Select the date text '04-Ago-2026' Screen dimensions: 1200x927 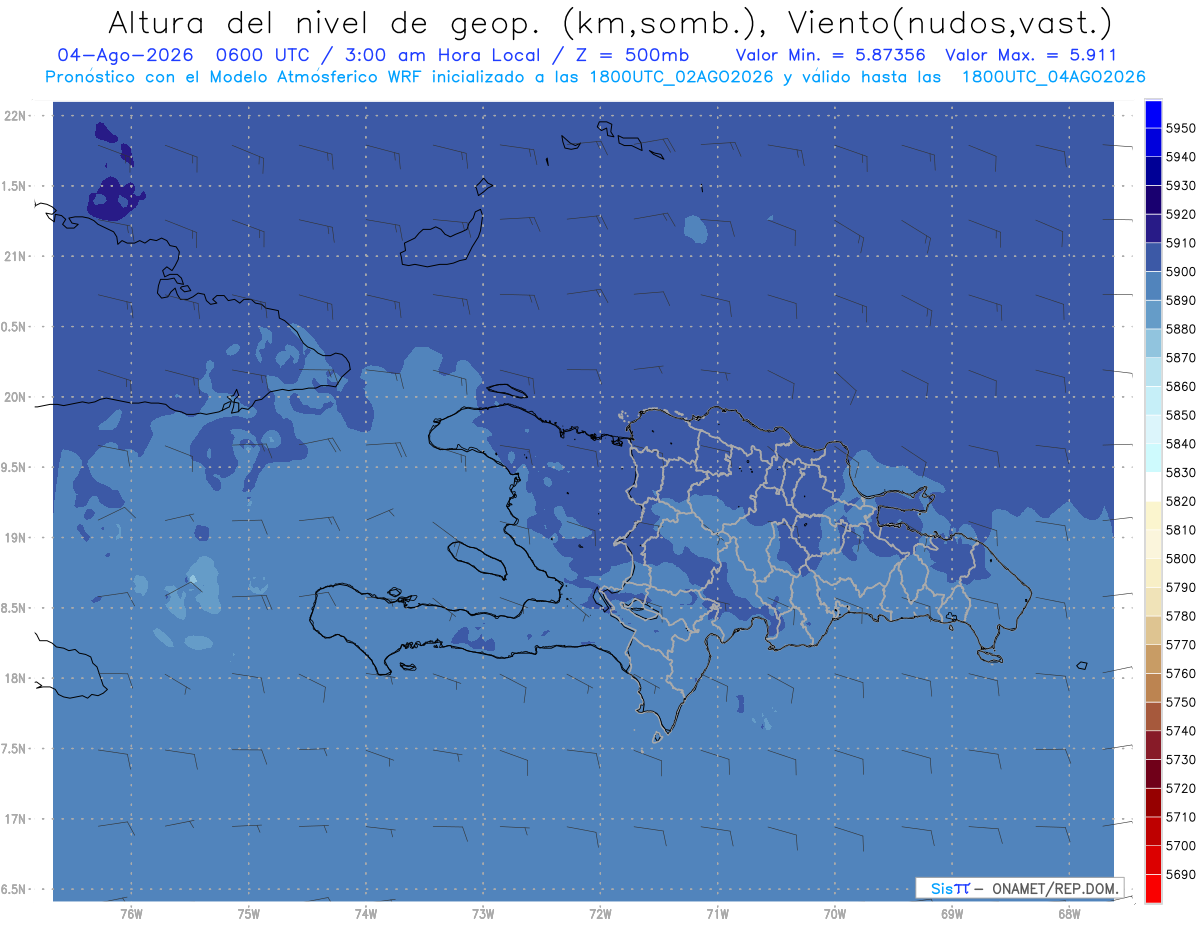coord(123,55)
